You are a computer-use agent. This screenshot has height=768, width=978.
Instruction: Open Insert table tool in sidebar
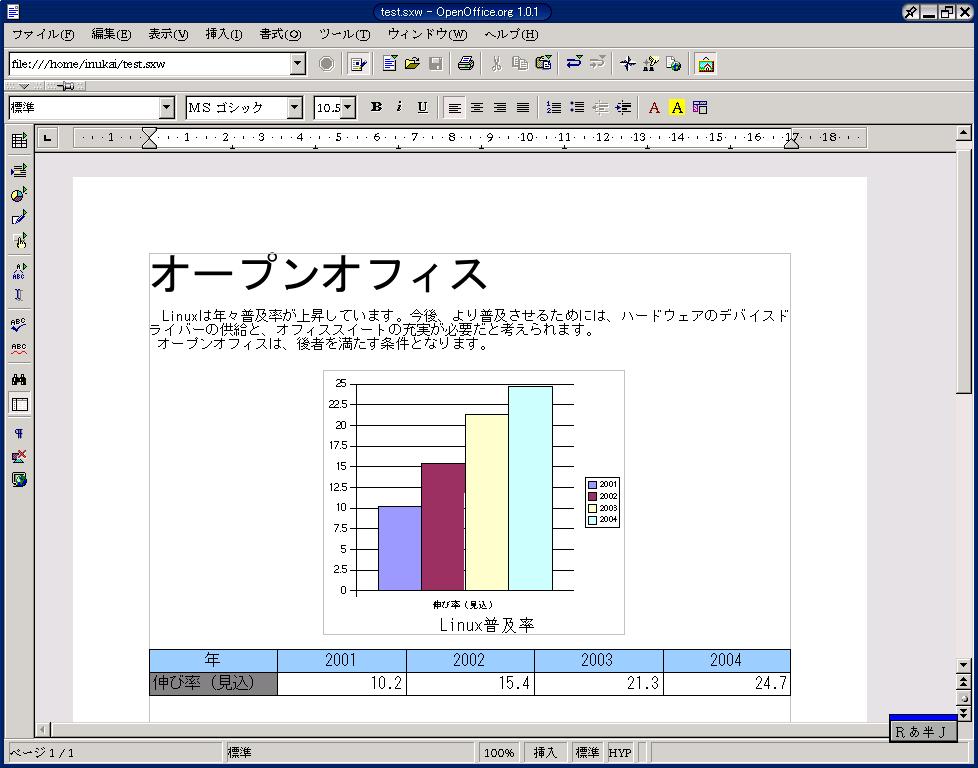click(x=19, y=140)
